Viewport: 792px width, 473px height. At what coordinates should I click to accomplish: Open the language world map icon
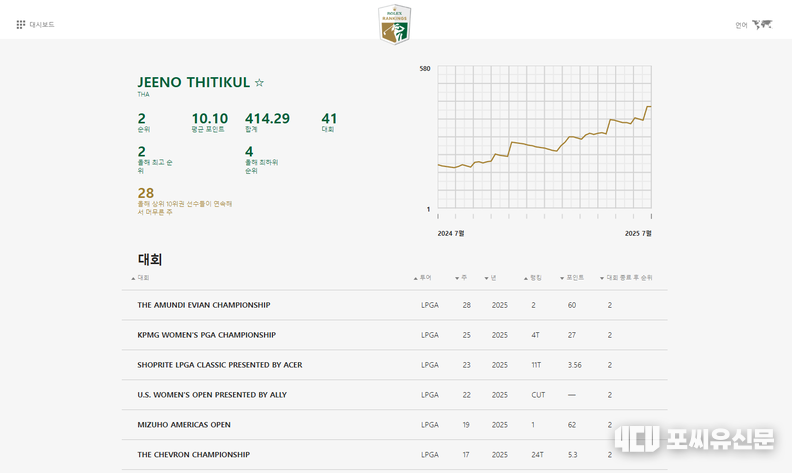762,24
